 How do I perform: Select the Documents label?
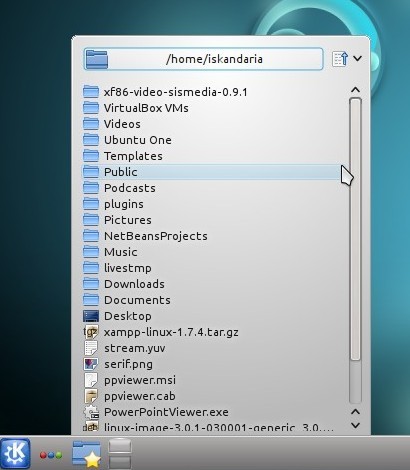(x=137, y=300)
